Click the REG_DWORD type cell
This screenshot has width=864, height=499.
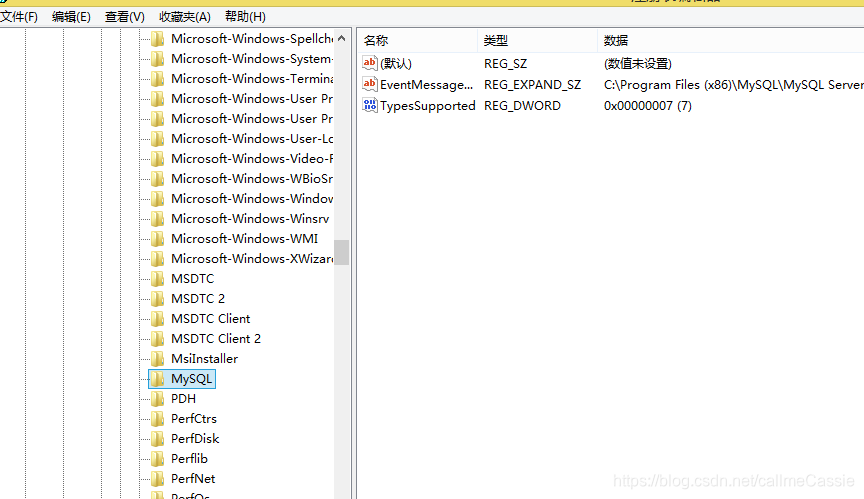tap(522, 106)
